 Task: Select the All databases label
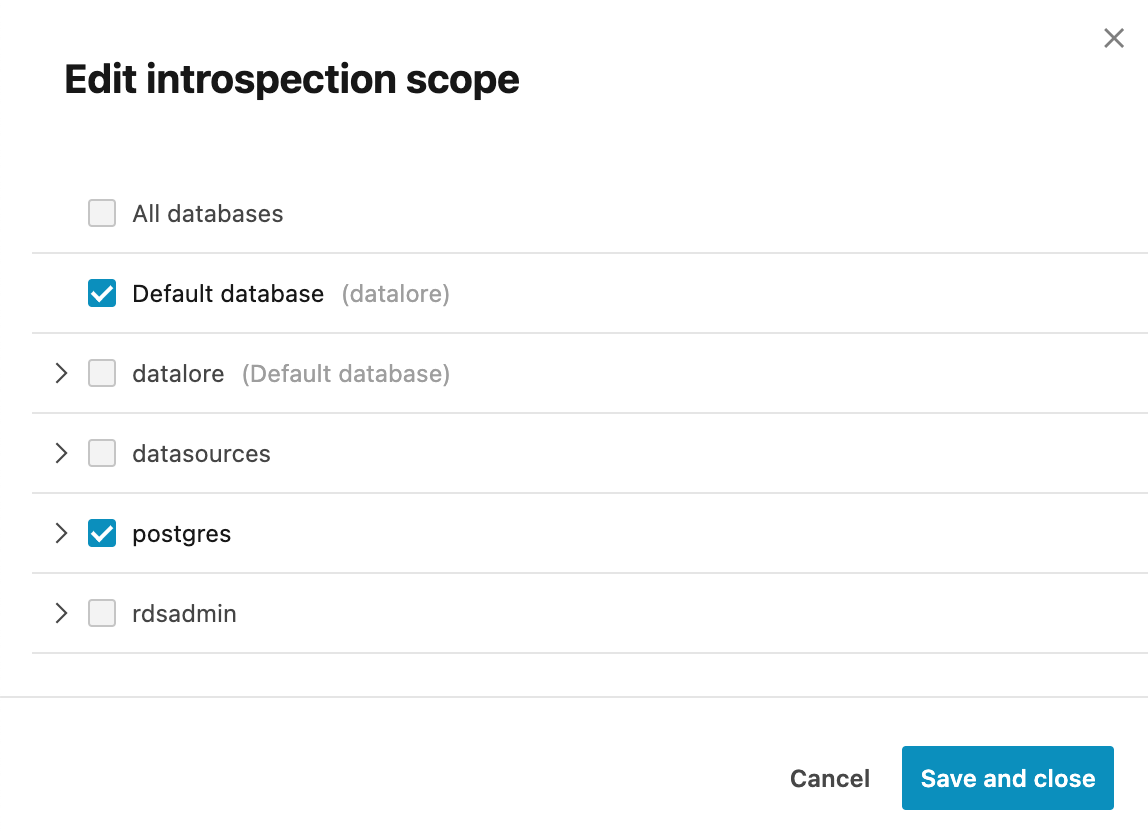tap(207, 213)
